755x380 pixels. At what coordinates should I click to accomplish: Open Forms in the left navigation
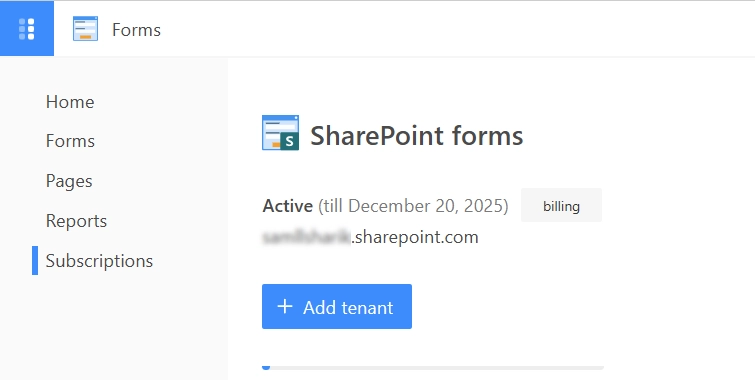pyautogui.click(x=70, y=141)
